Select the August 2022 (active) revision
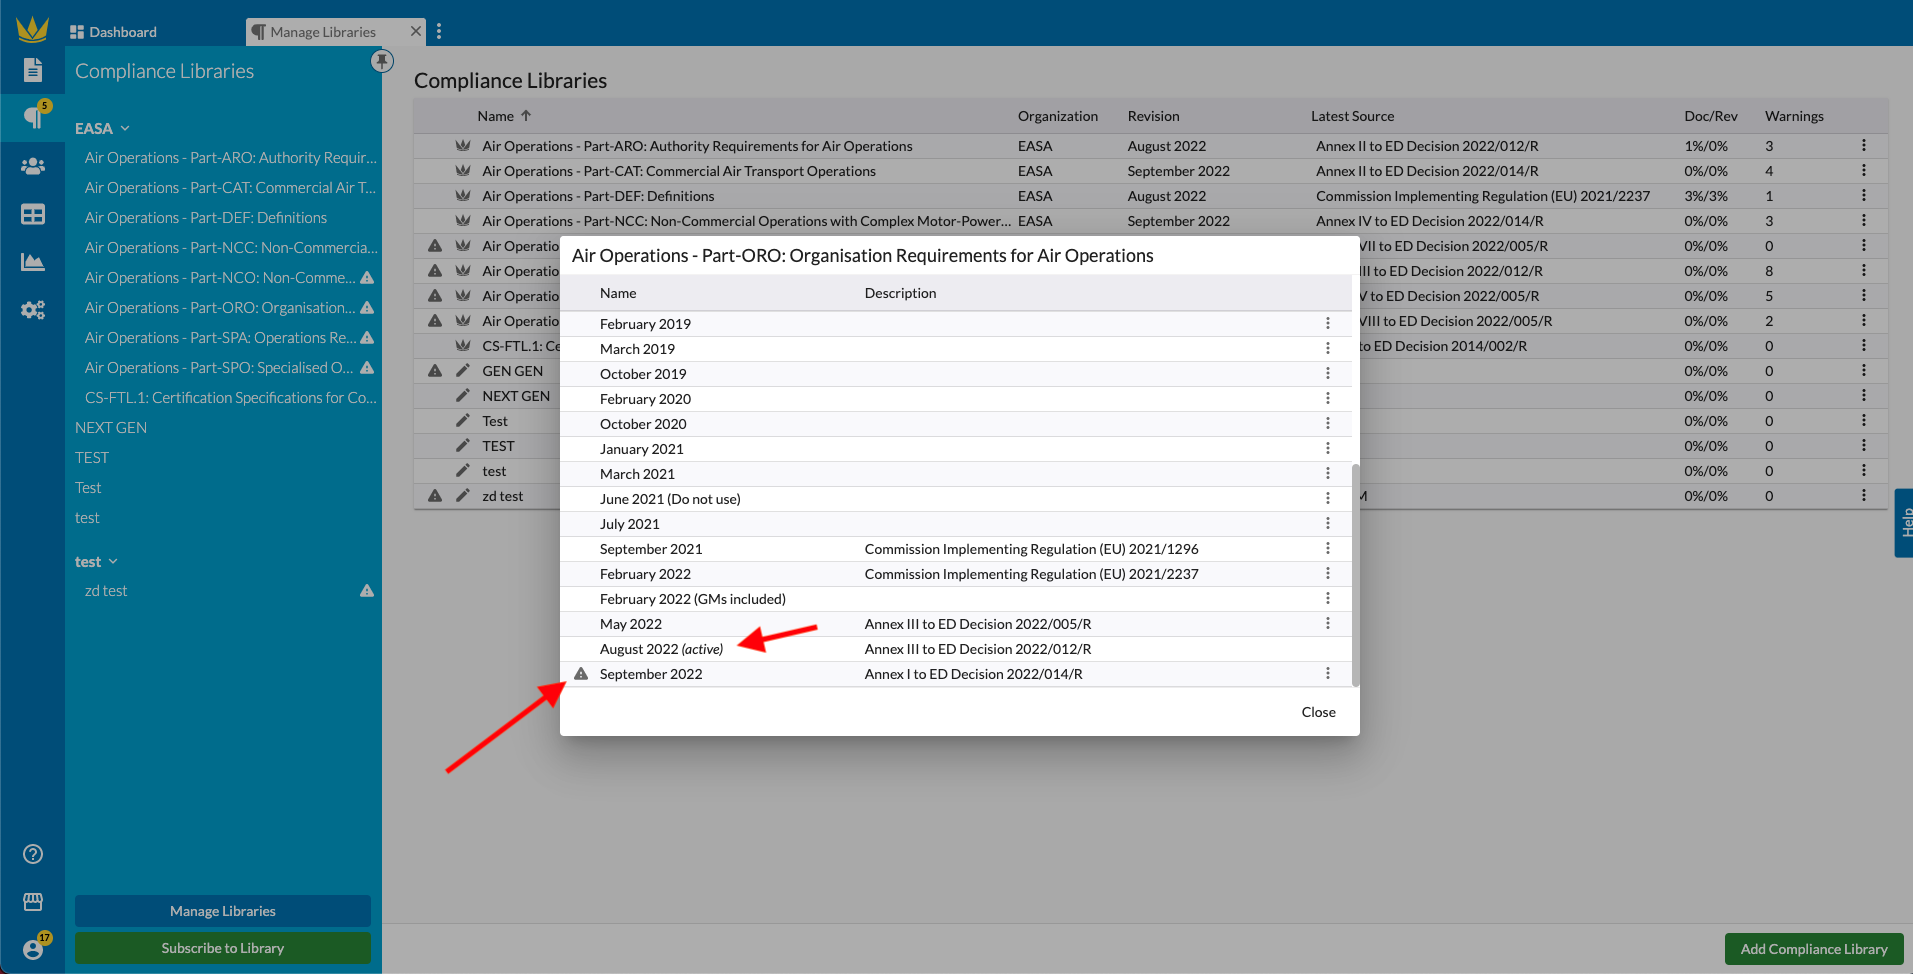Image resolution: width=1913 pixels, height=974 pixels. pos(661,649)
